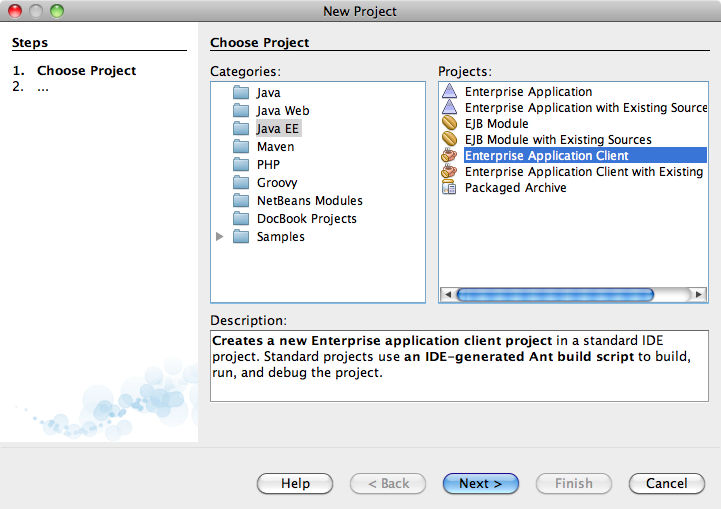Viewport: 721px width, 509px height.
Task: Select the Java EE category
Action: click(x=278, y=128)
